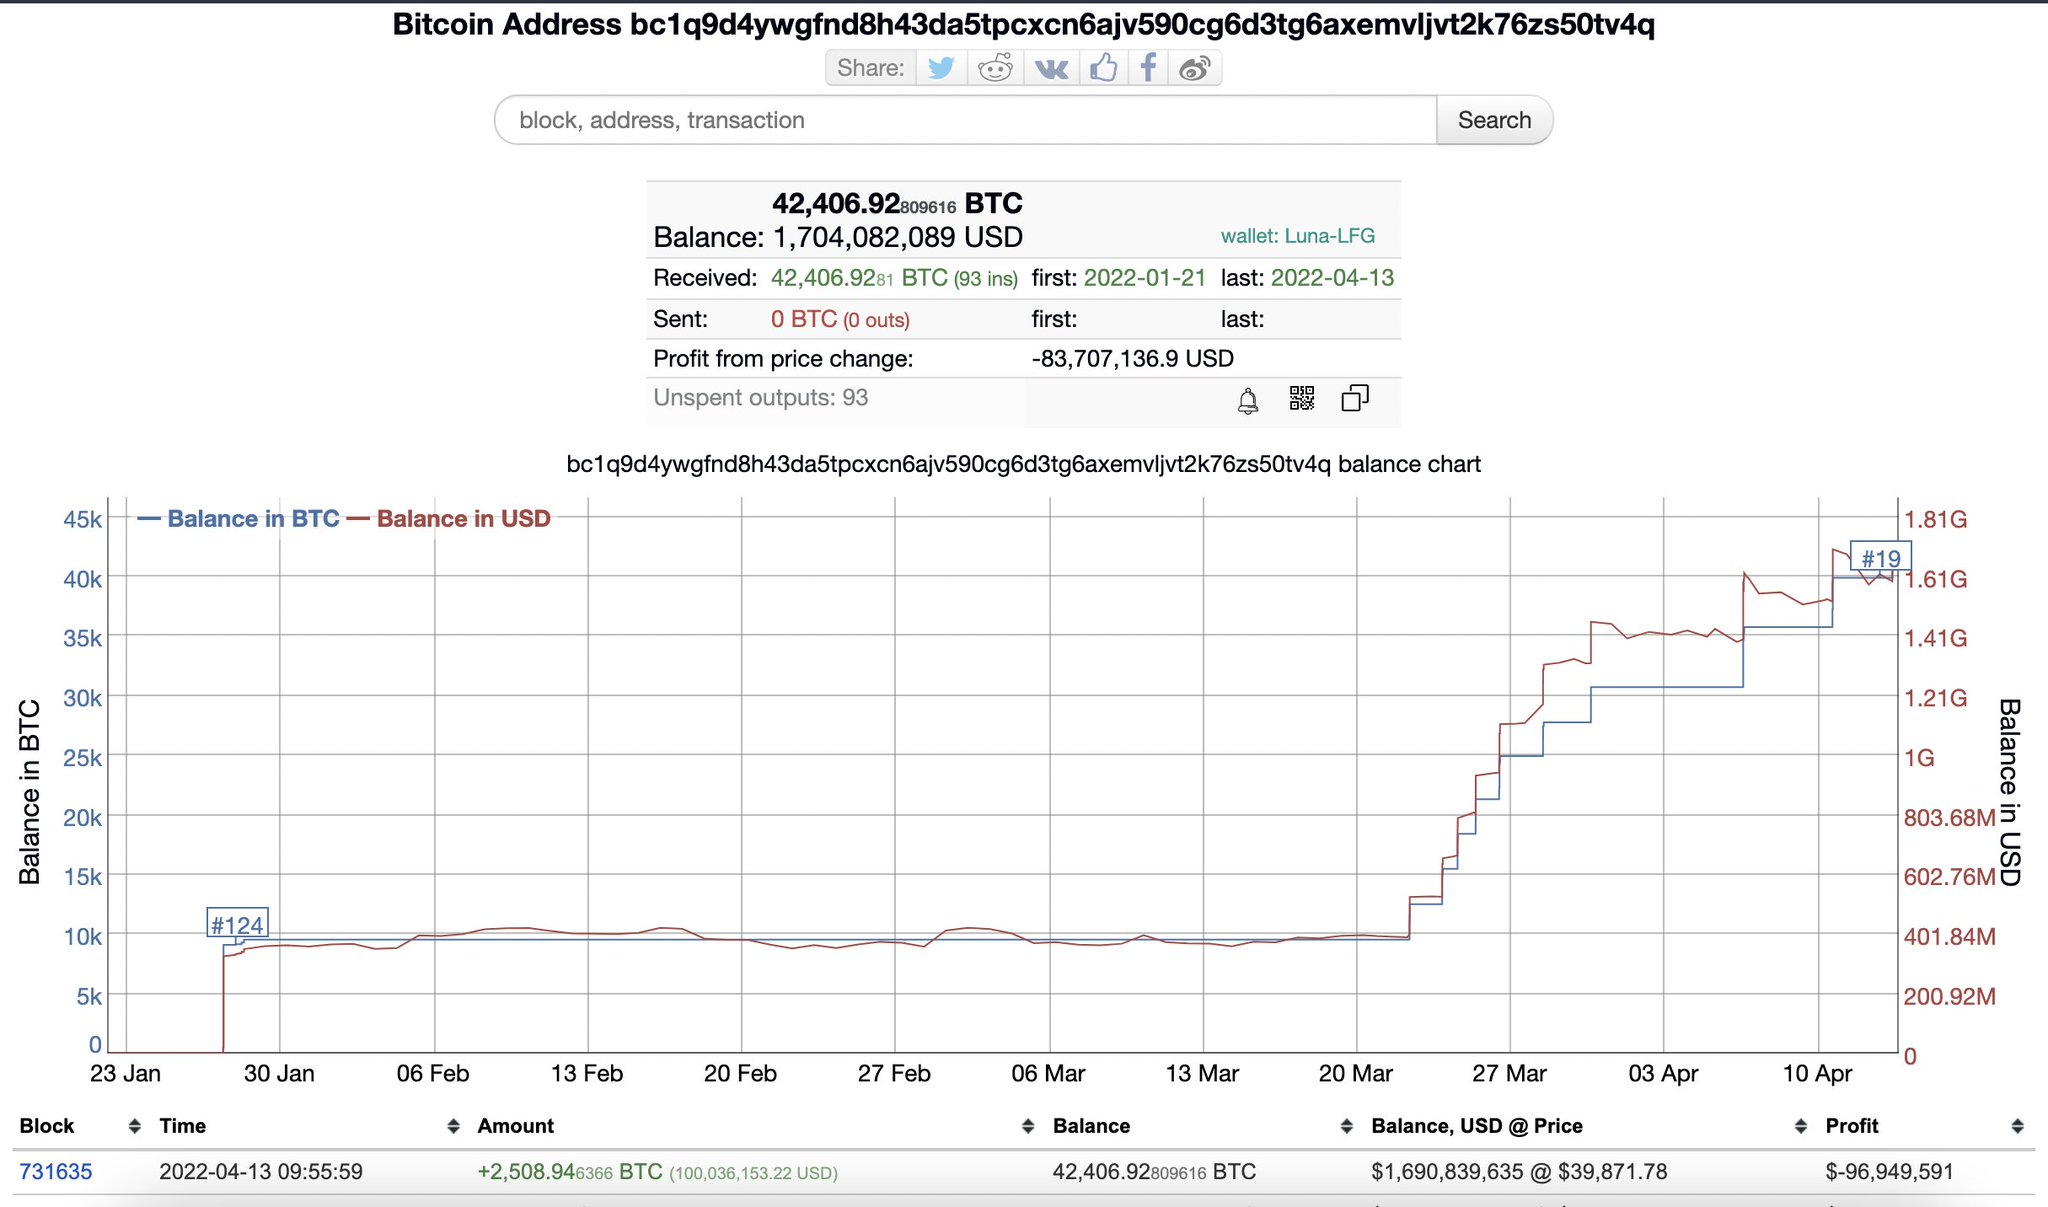Toggle sort order on the Time column
This screenshot has width=2048, height=1207.
coord(454,1125)
